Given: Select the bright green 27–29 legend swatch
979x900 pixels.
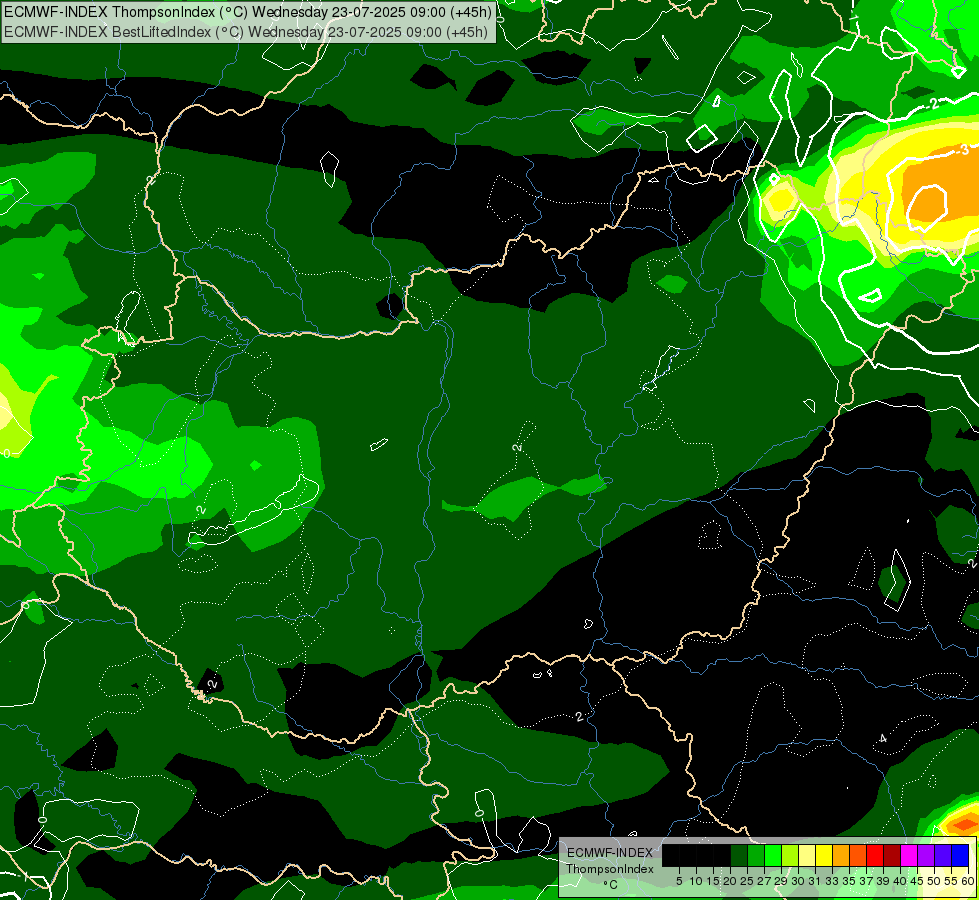Looking at the screenshot, I should [773, 855].
